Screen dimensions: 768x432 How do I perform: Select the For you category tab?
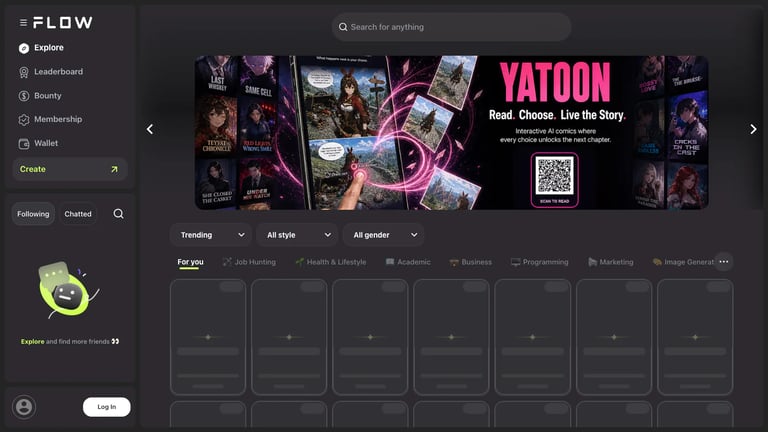tap(190, 262)
